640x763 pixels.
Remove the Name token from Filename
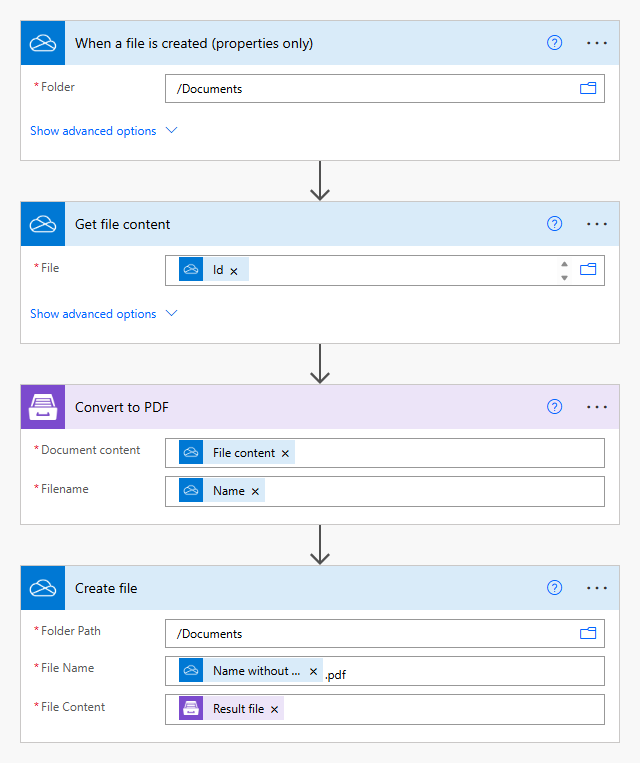tap(255, 491)
